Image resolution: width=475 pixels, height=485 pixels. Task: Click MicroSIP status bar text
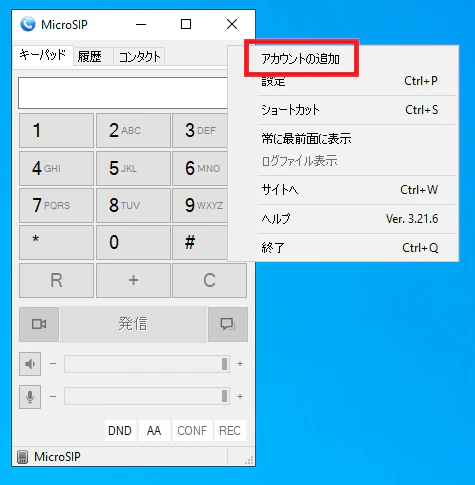(57, 457)
